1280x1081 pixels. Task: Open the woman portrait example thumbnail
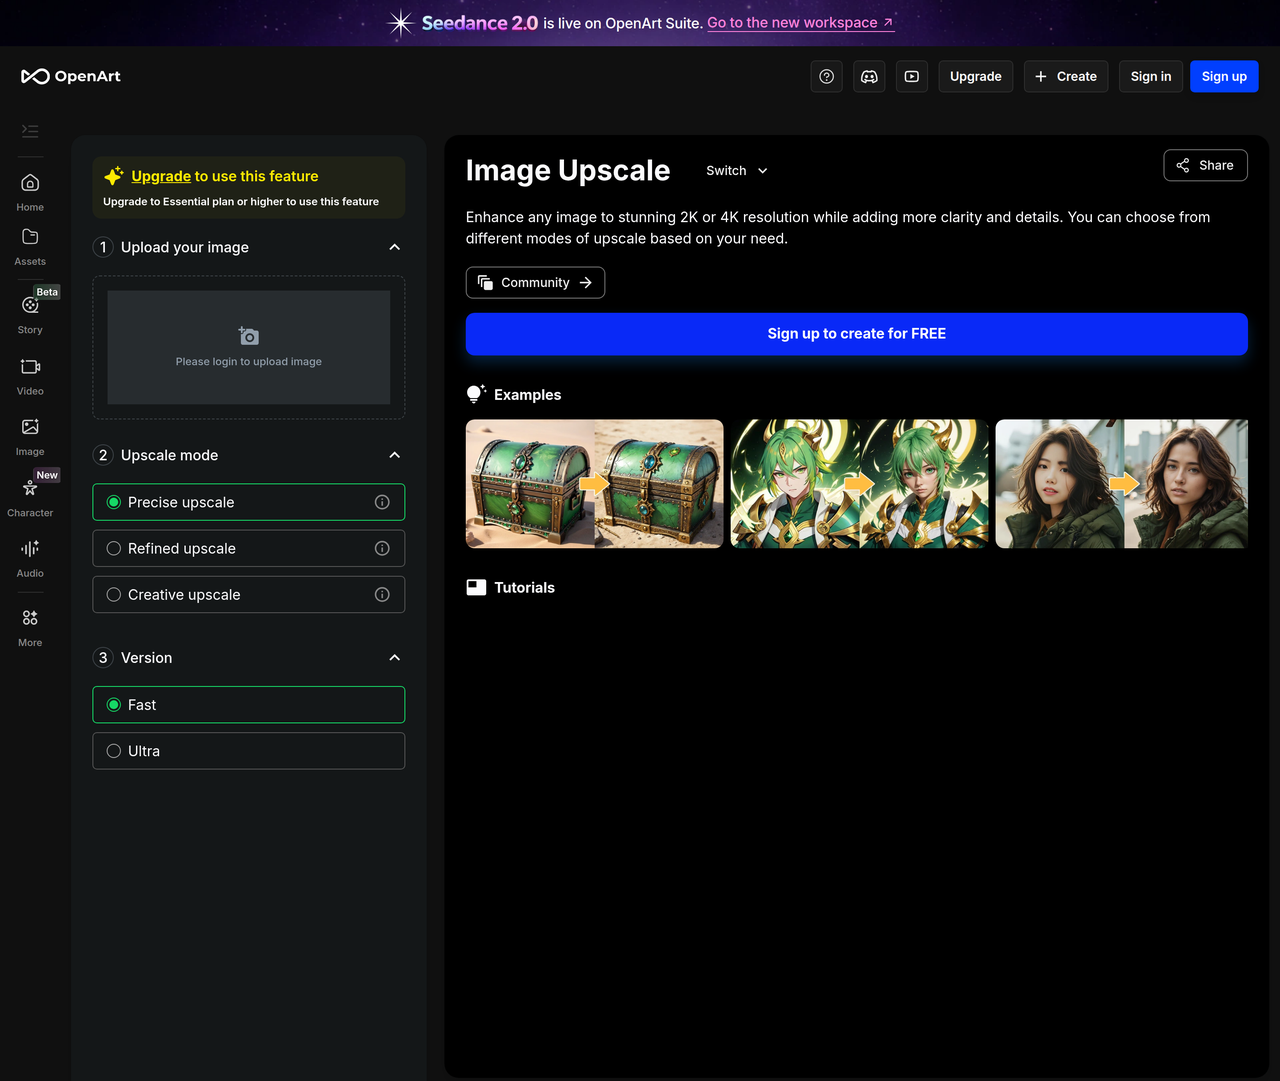pos(1122,484)
